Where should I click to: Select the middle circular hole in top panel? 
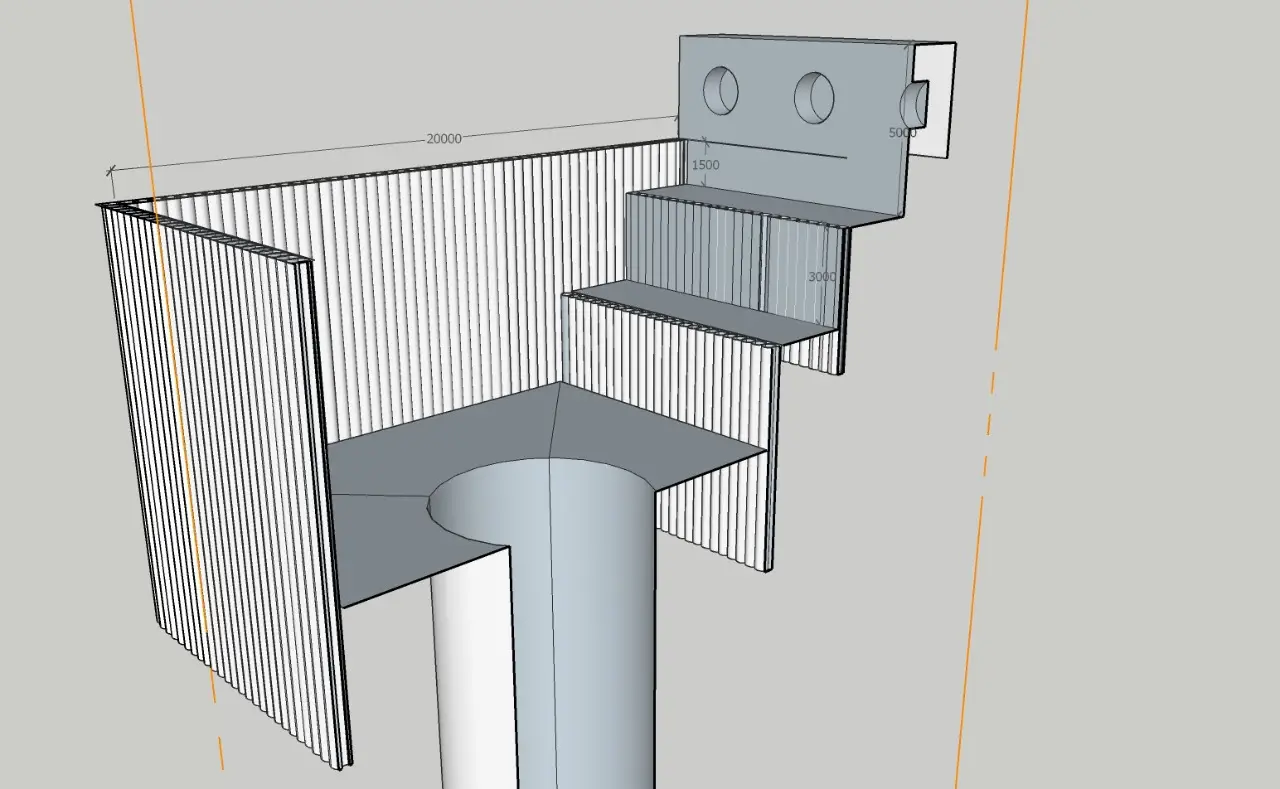(814, 97)
